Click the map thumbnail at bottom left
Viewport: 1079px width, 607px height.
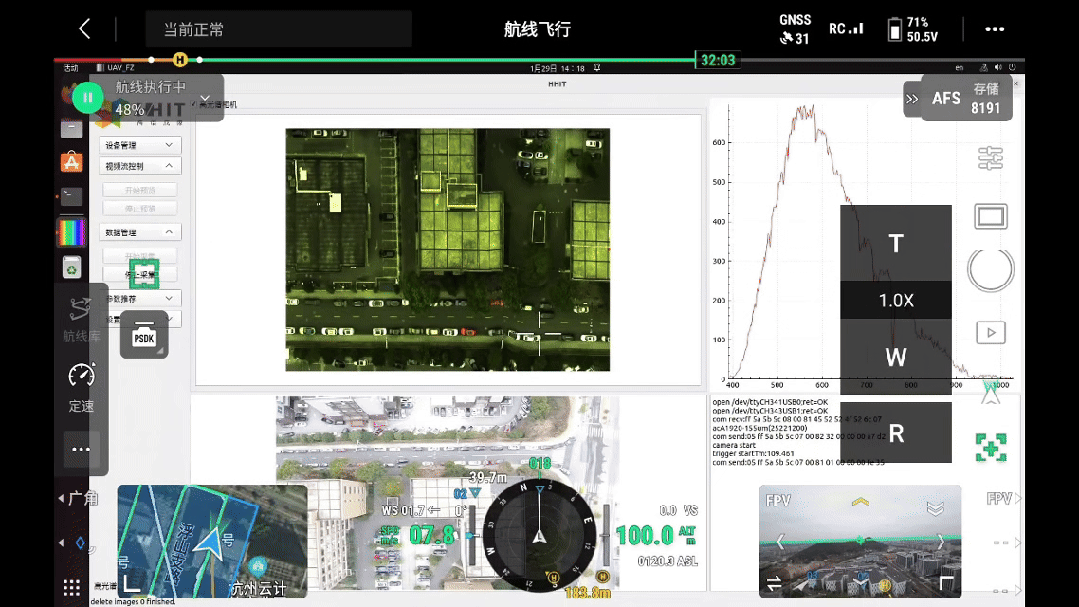210,540
